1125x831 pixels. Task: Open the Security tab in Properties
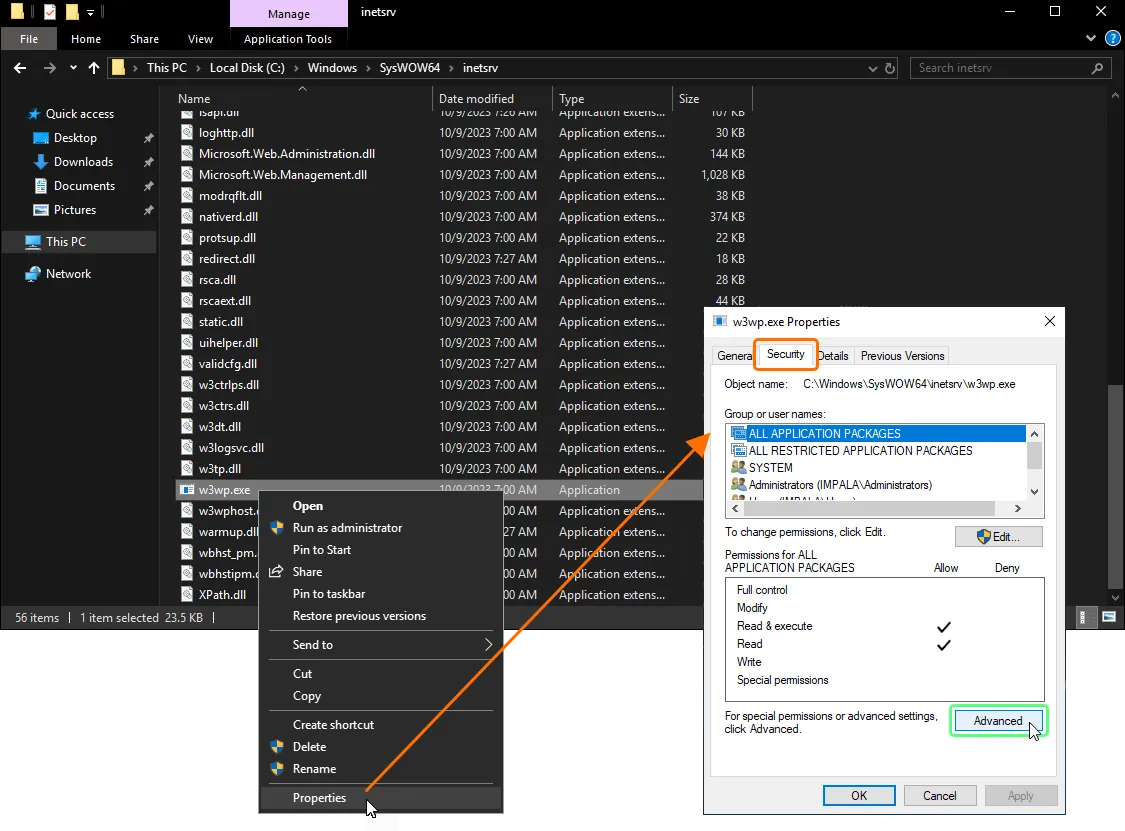click(x=786, y=354)
